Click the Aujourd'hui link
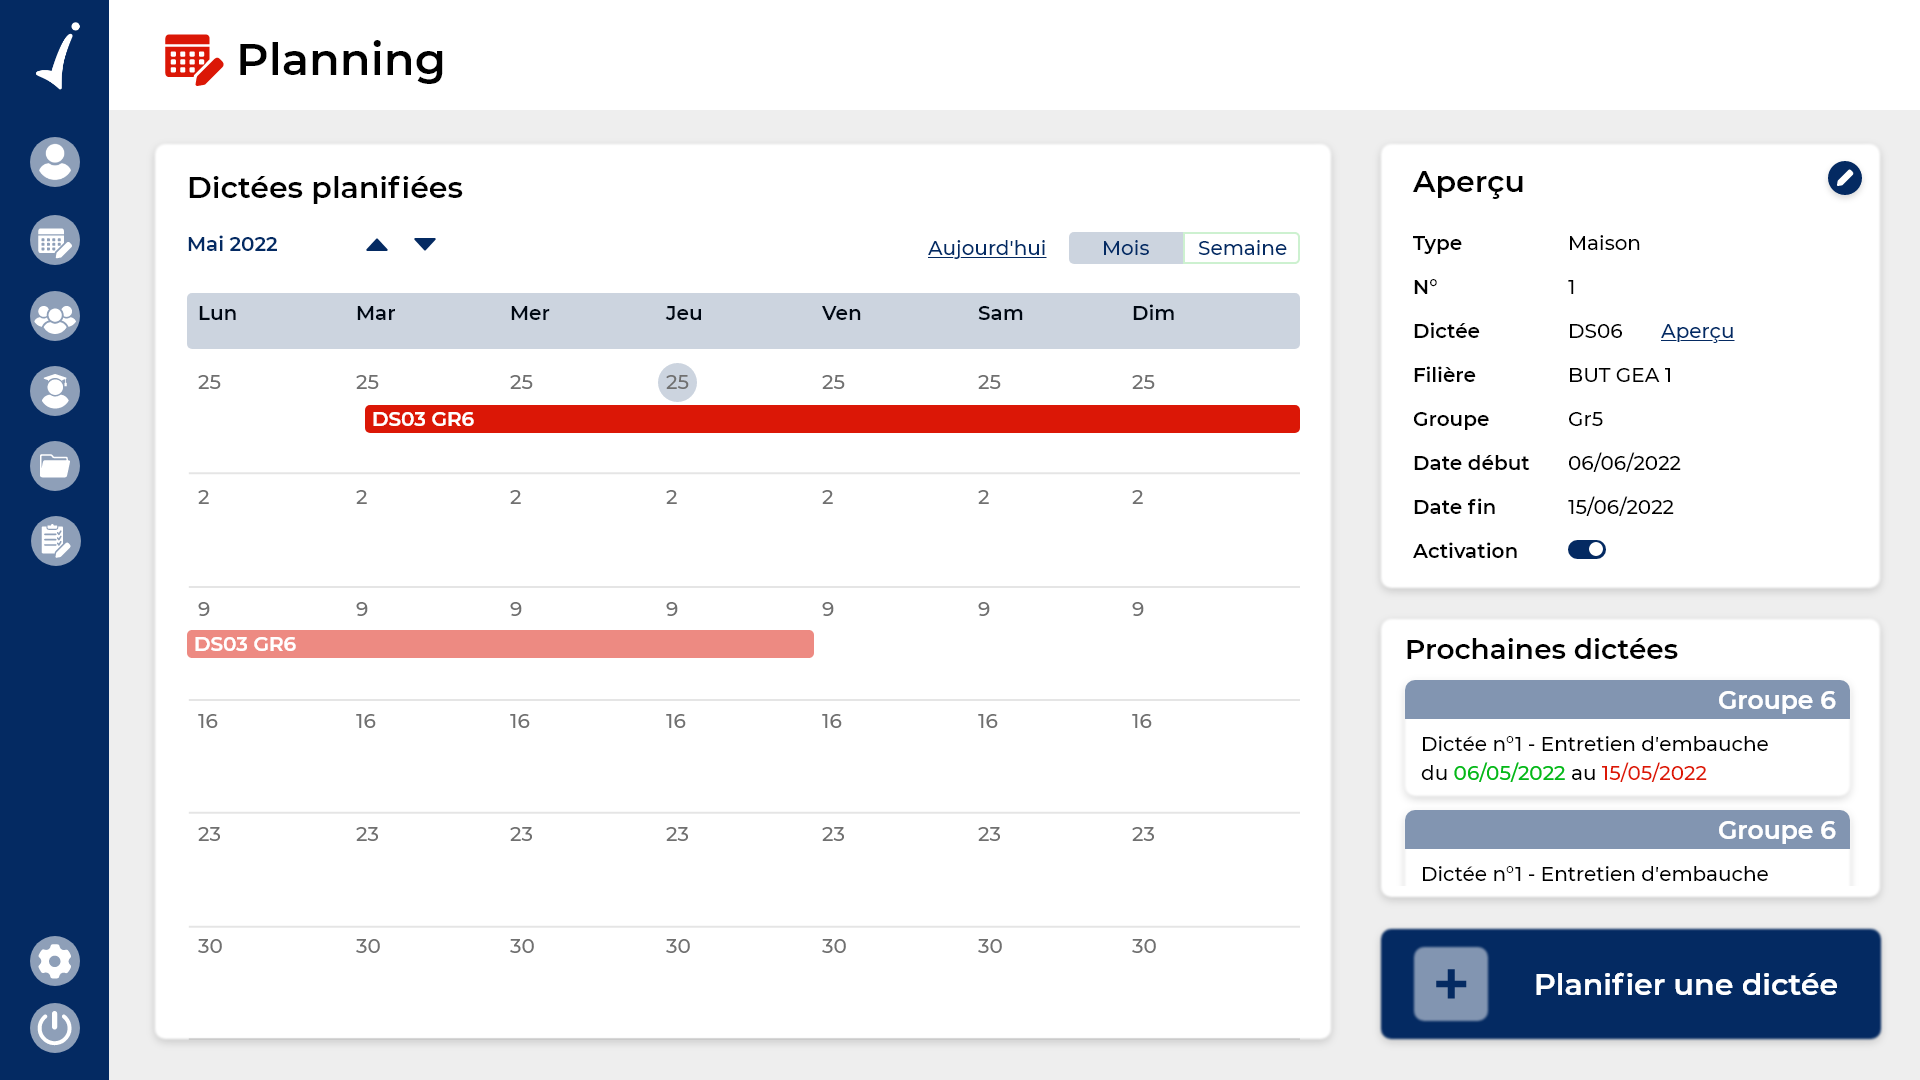 click(986, 248)
